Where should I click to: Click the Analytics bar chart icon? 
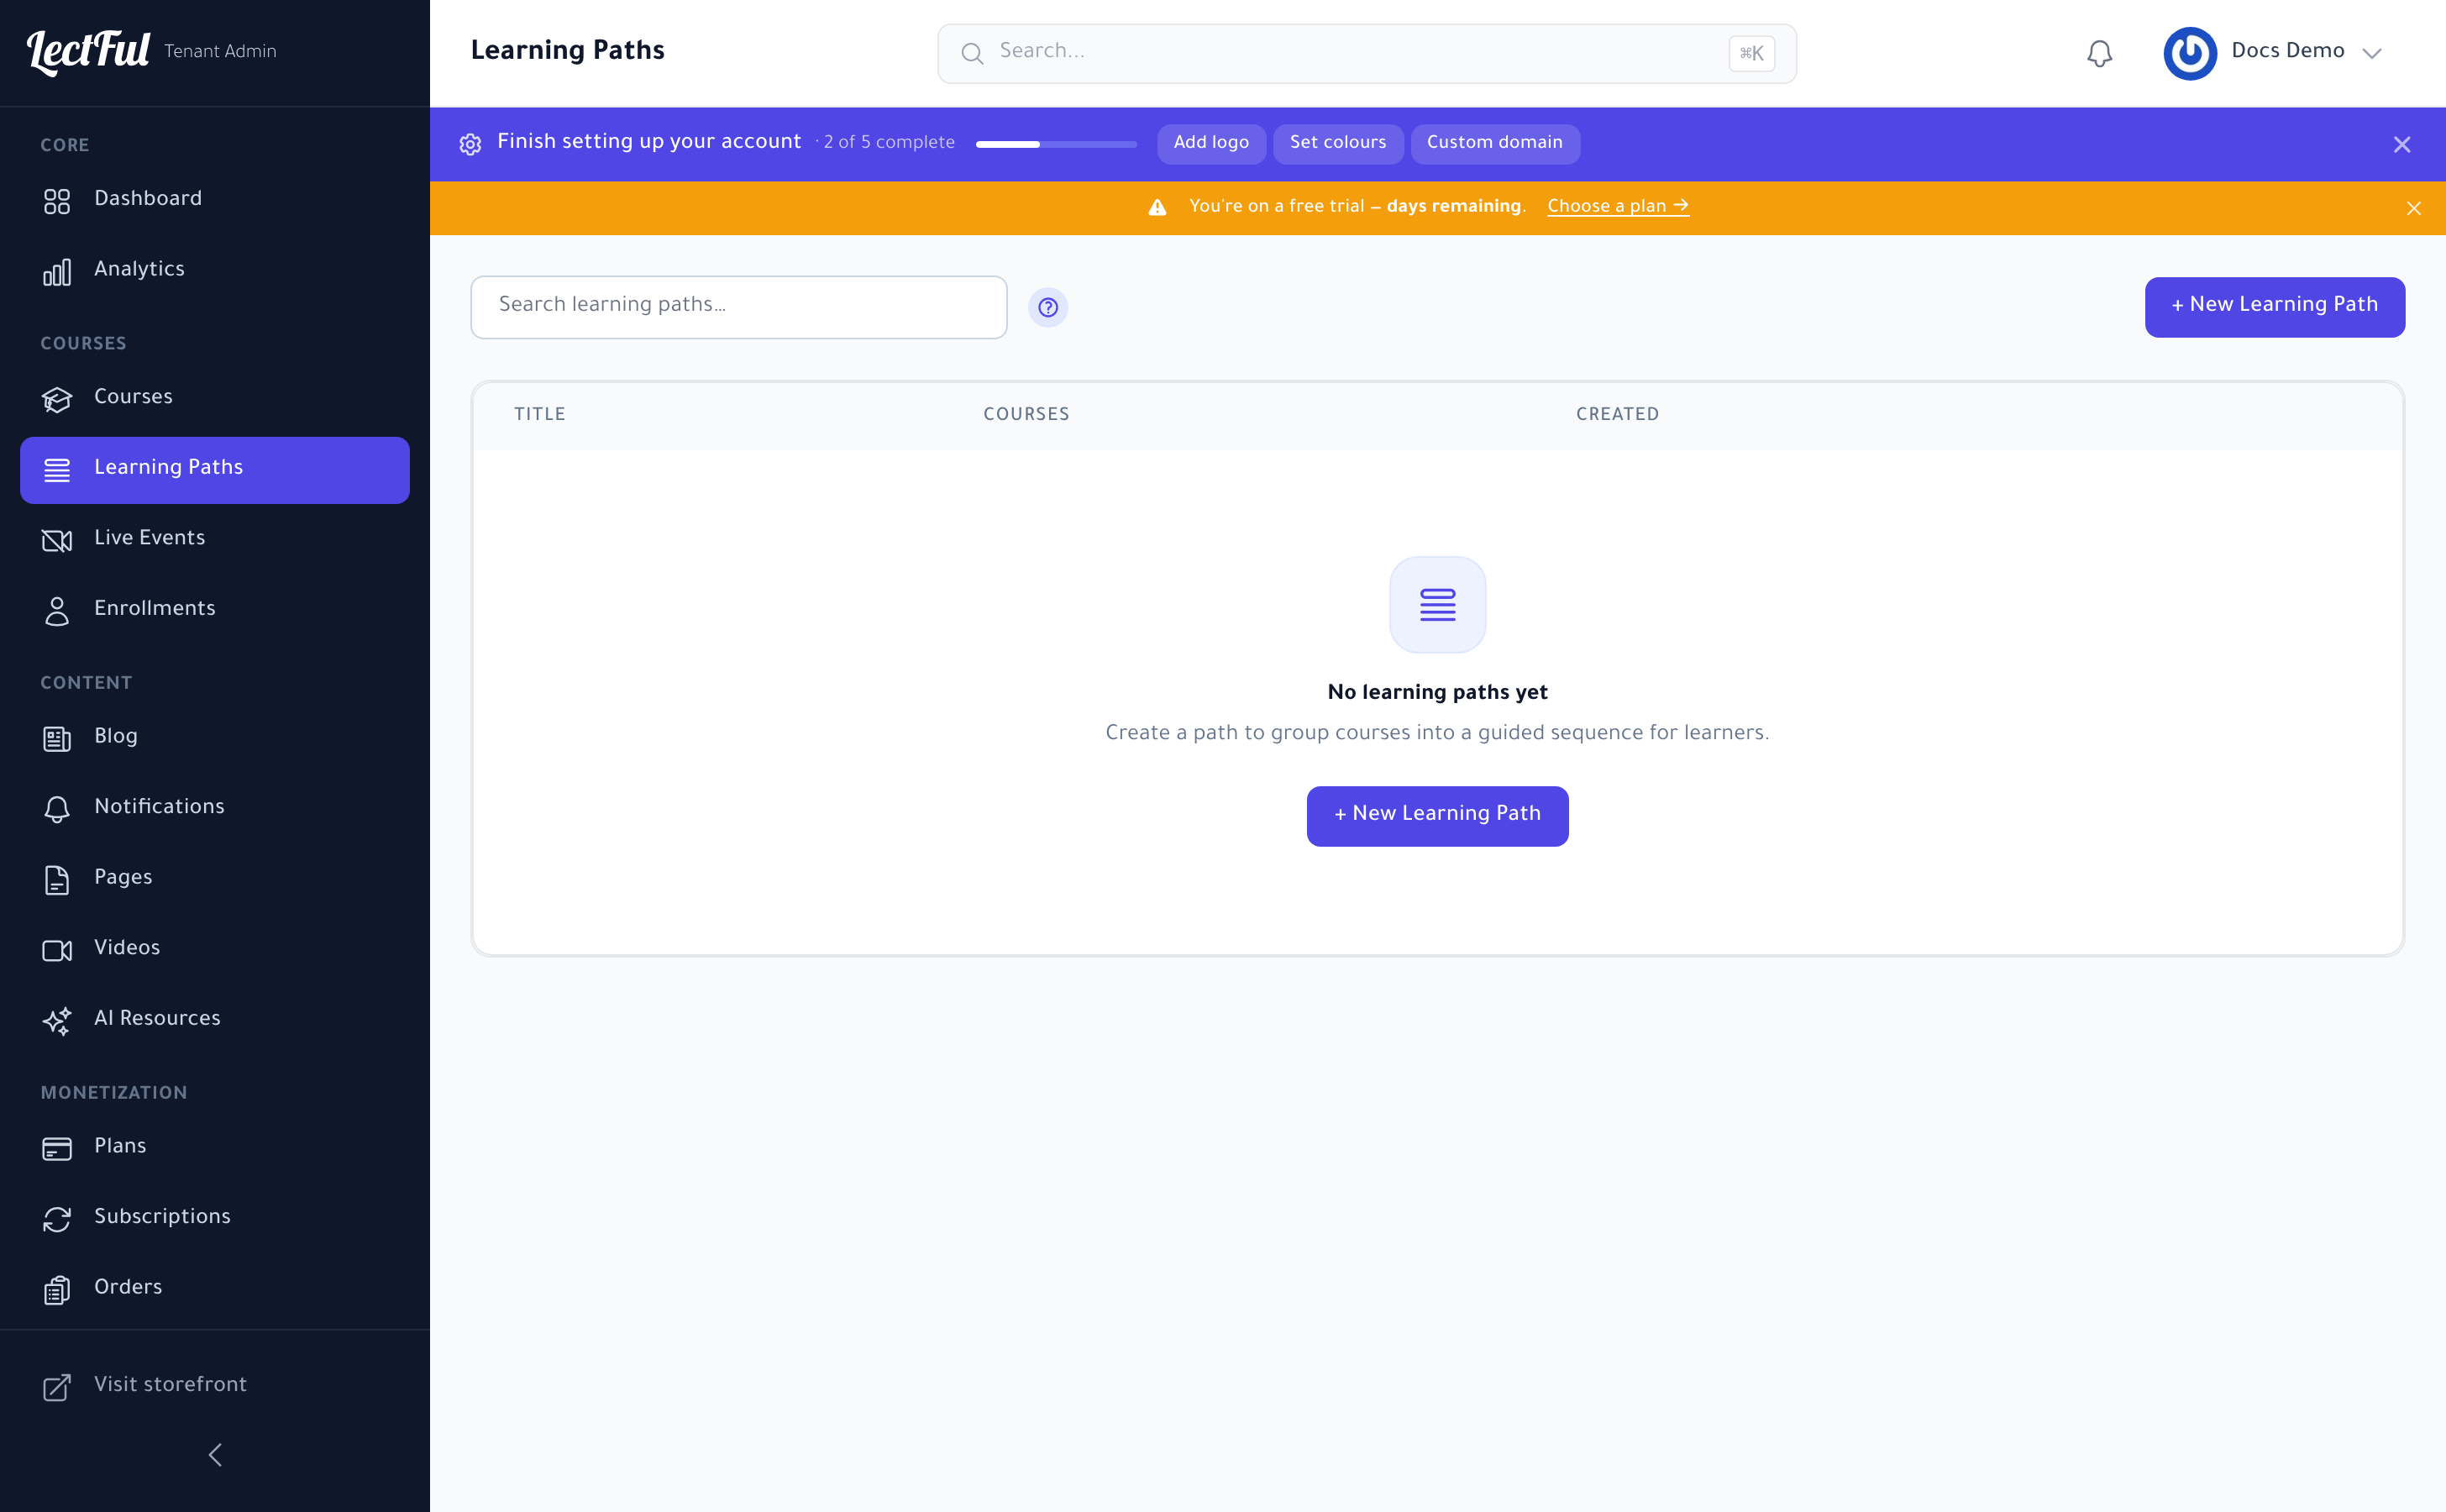[57, 272]
